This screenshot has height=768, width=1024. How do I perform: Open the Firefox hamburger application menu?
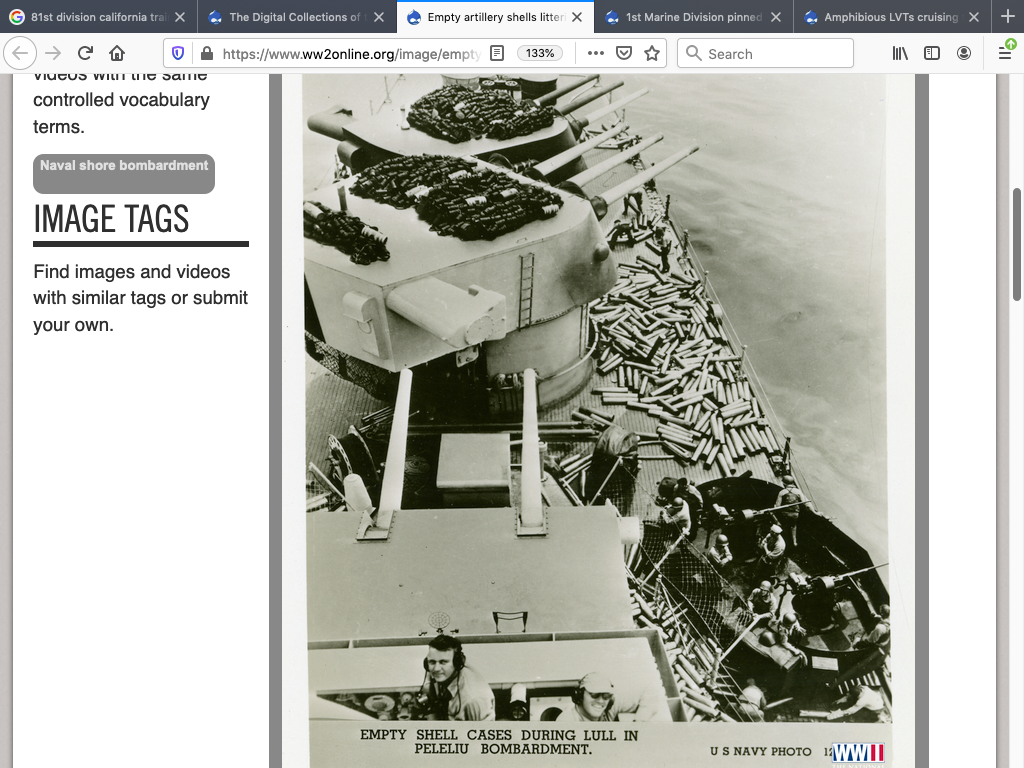click(1005, 54)
